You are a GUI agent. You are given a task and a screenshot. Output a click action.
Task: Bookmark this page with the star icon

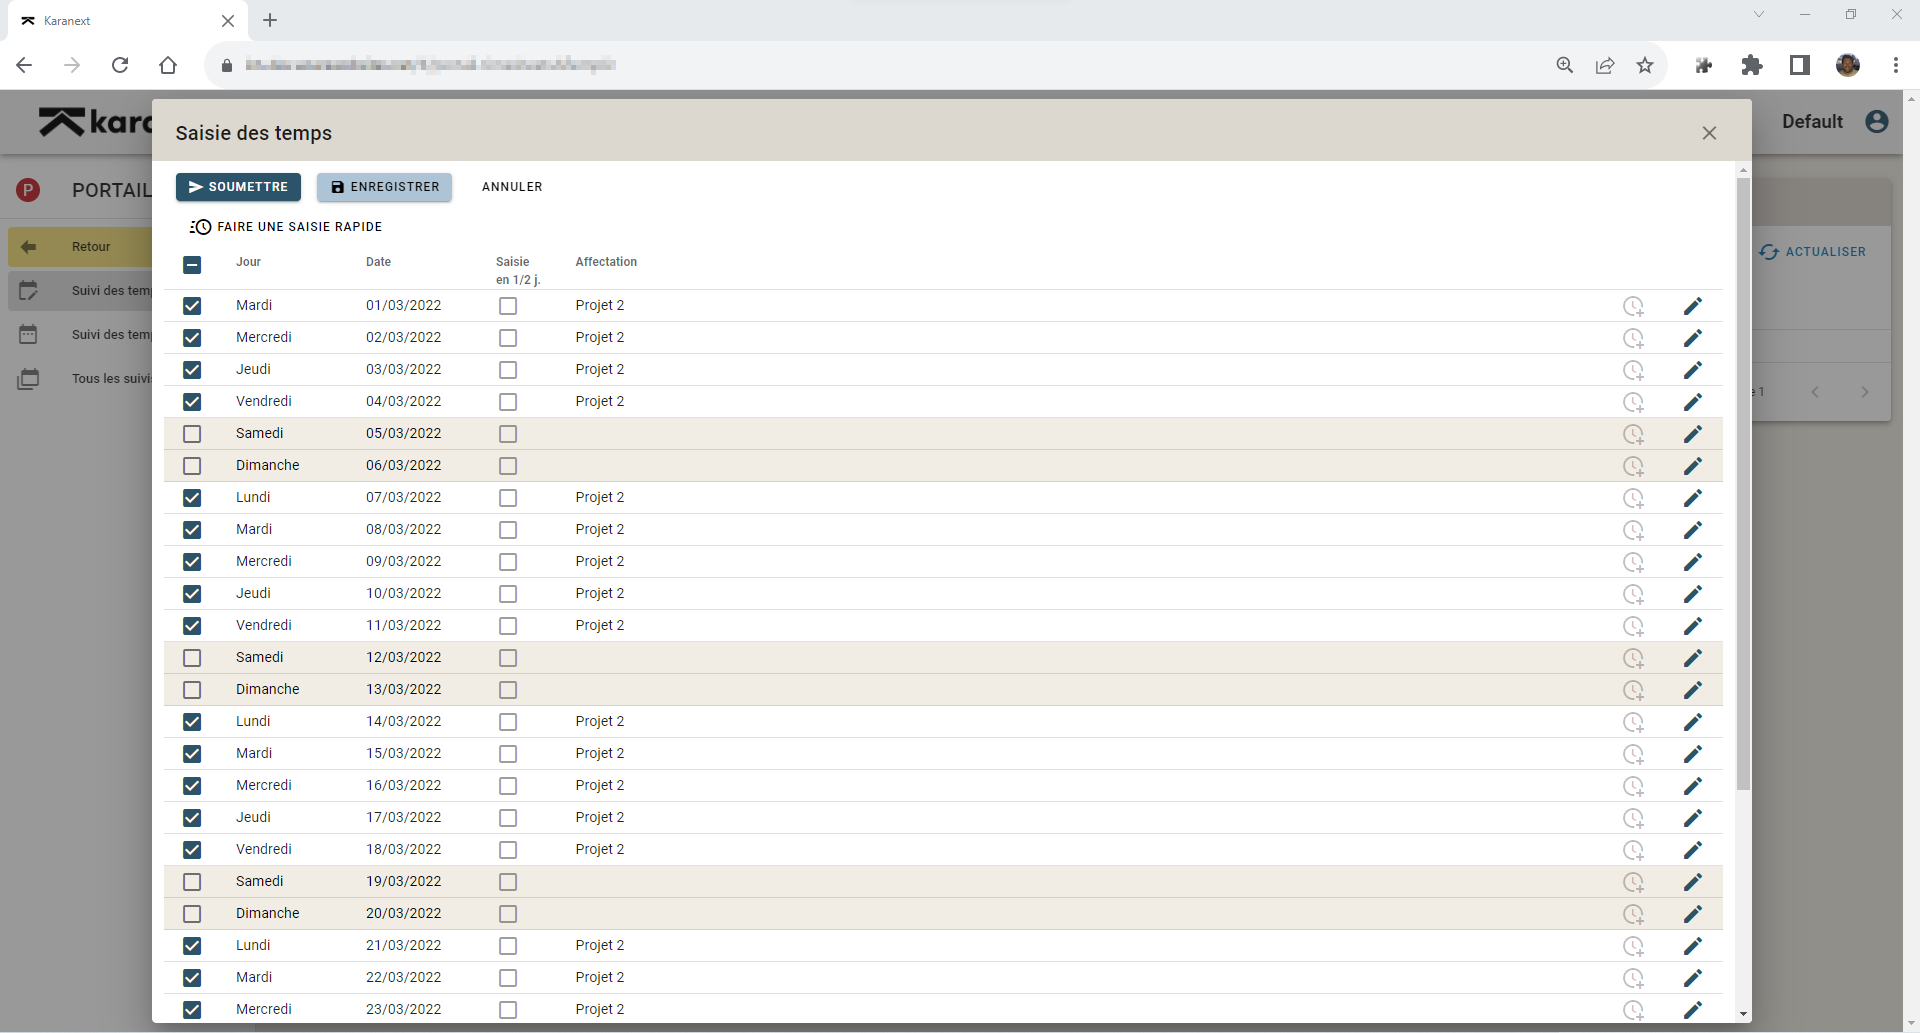click(x=1645, y=65)
